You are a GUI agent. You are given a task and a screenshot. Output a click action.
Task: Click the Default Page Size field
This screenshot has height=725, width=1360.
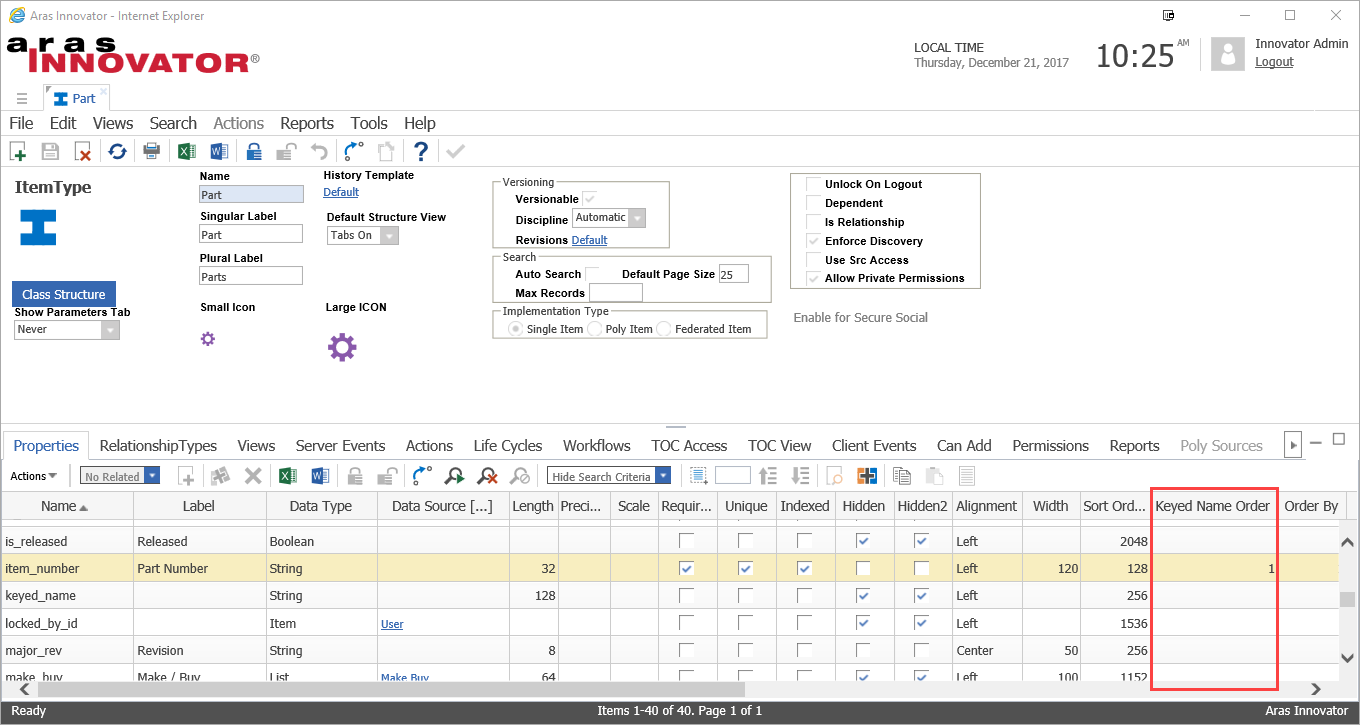click(733, 274)
